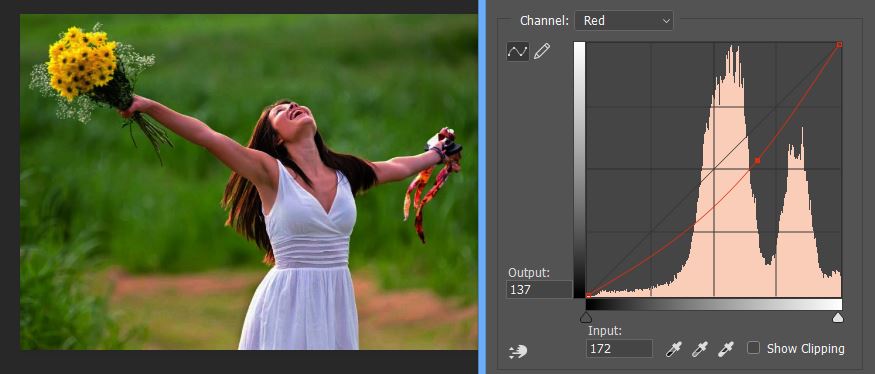Pick the gray point eyedropper

(699, 349)
